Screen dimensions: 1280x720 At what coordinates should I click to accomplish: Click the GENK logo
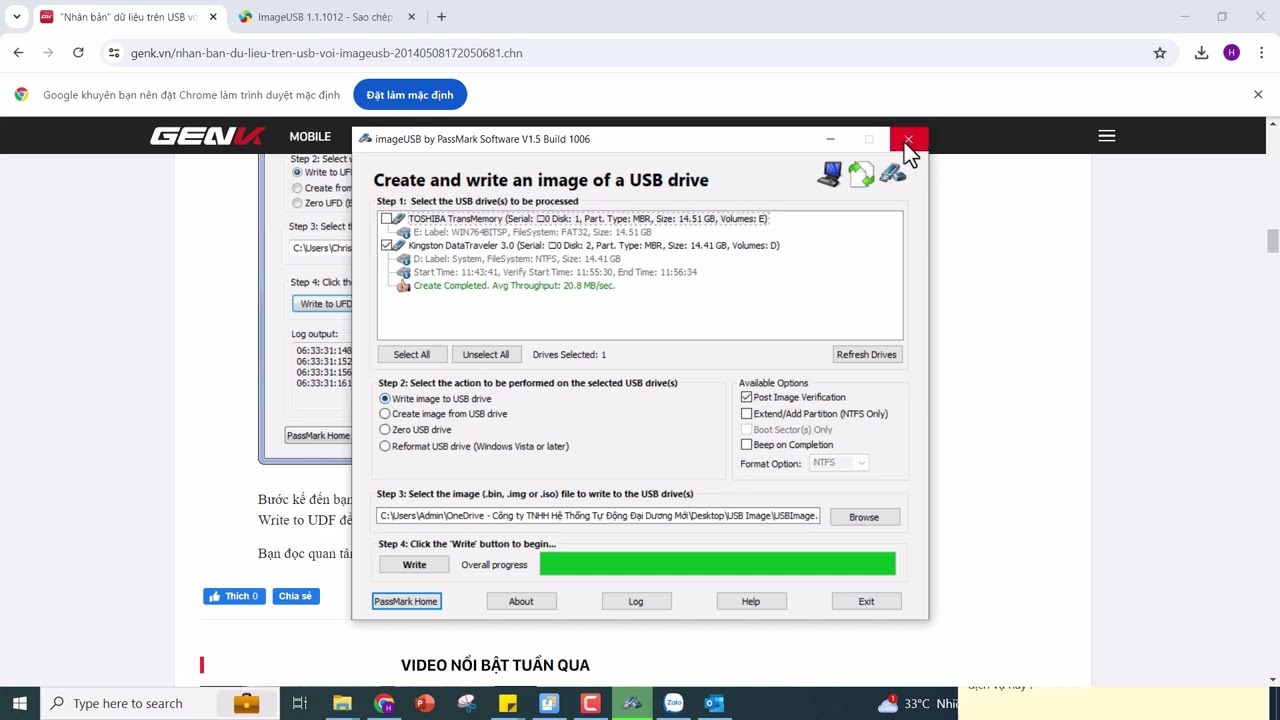click(208, 136)
